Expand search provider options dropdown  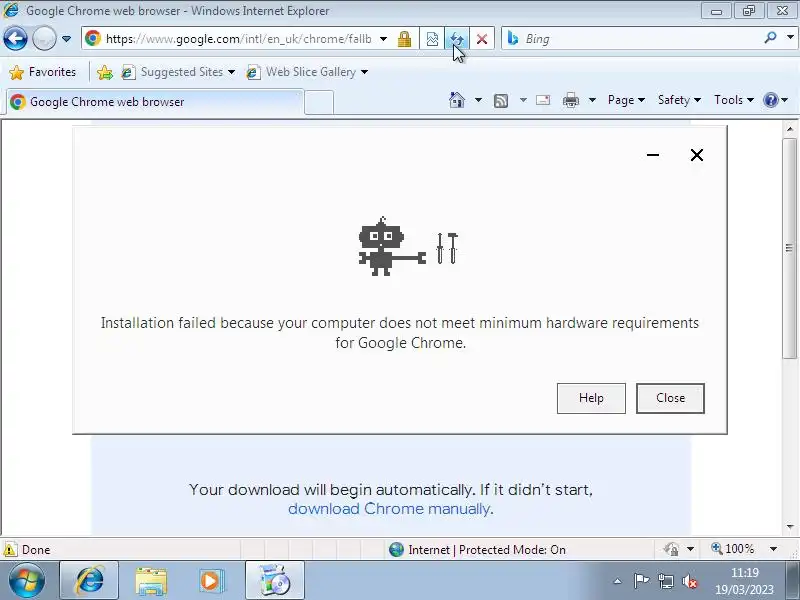790,38
